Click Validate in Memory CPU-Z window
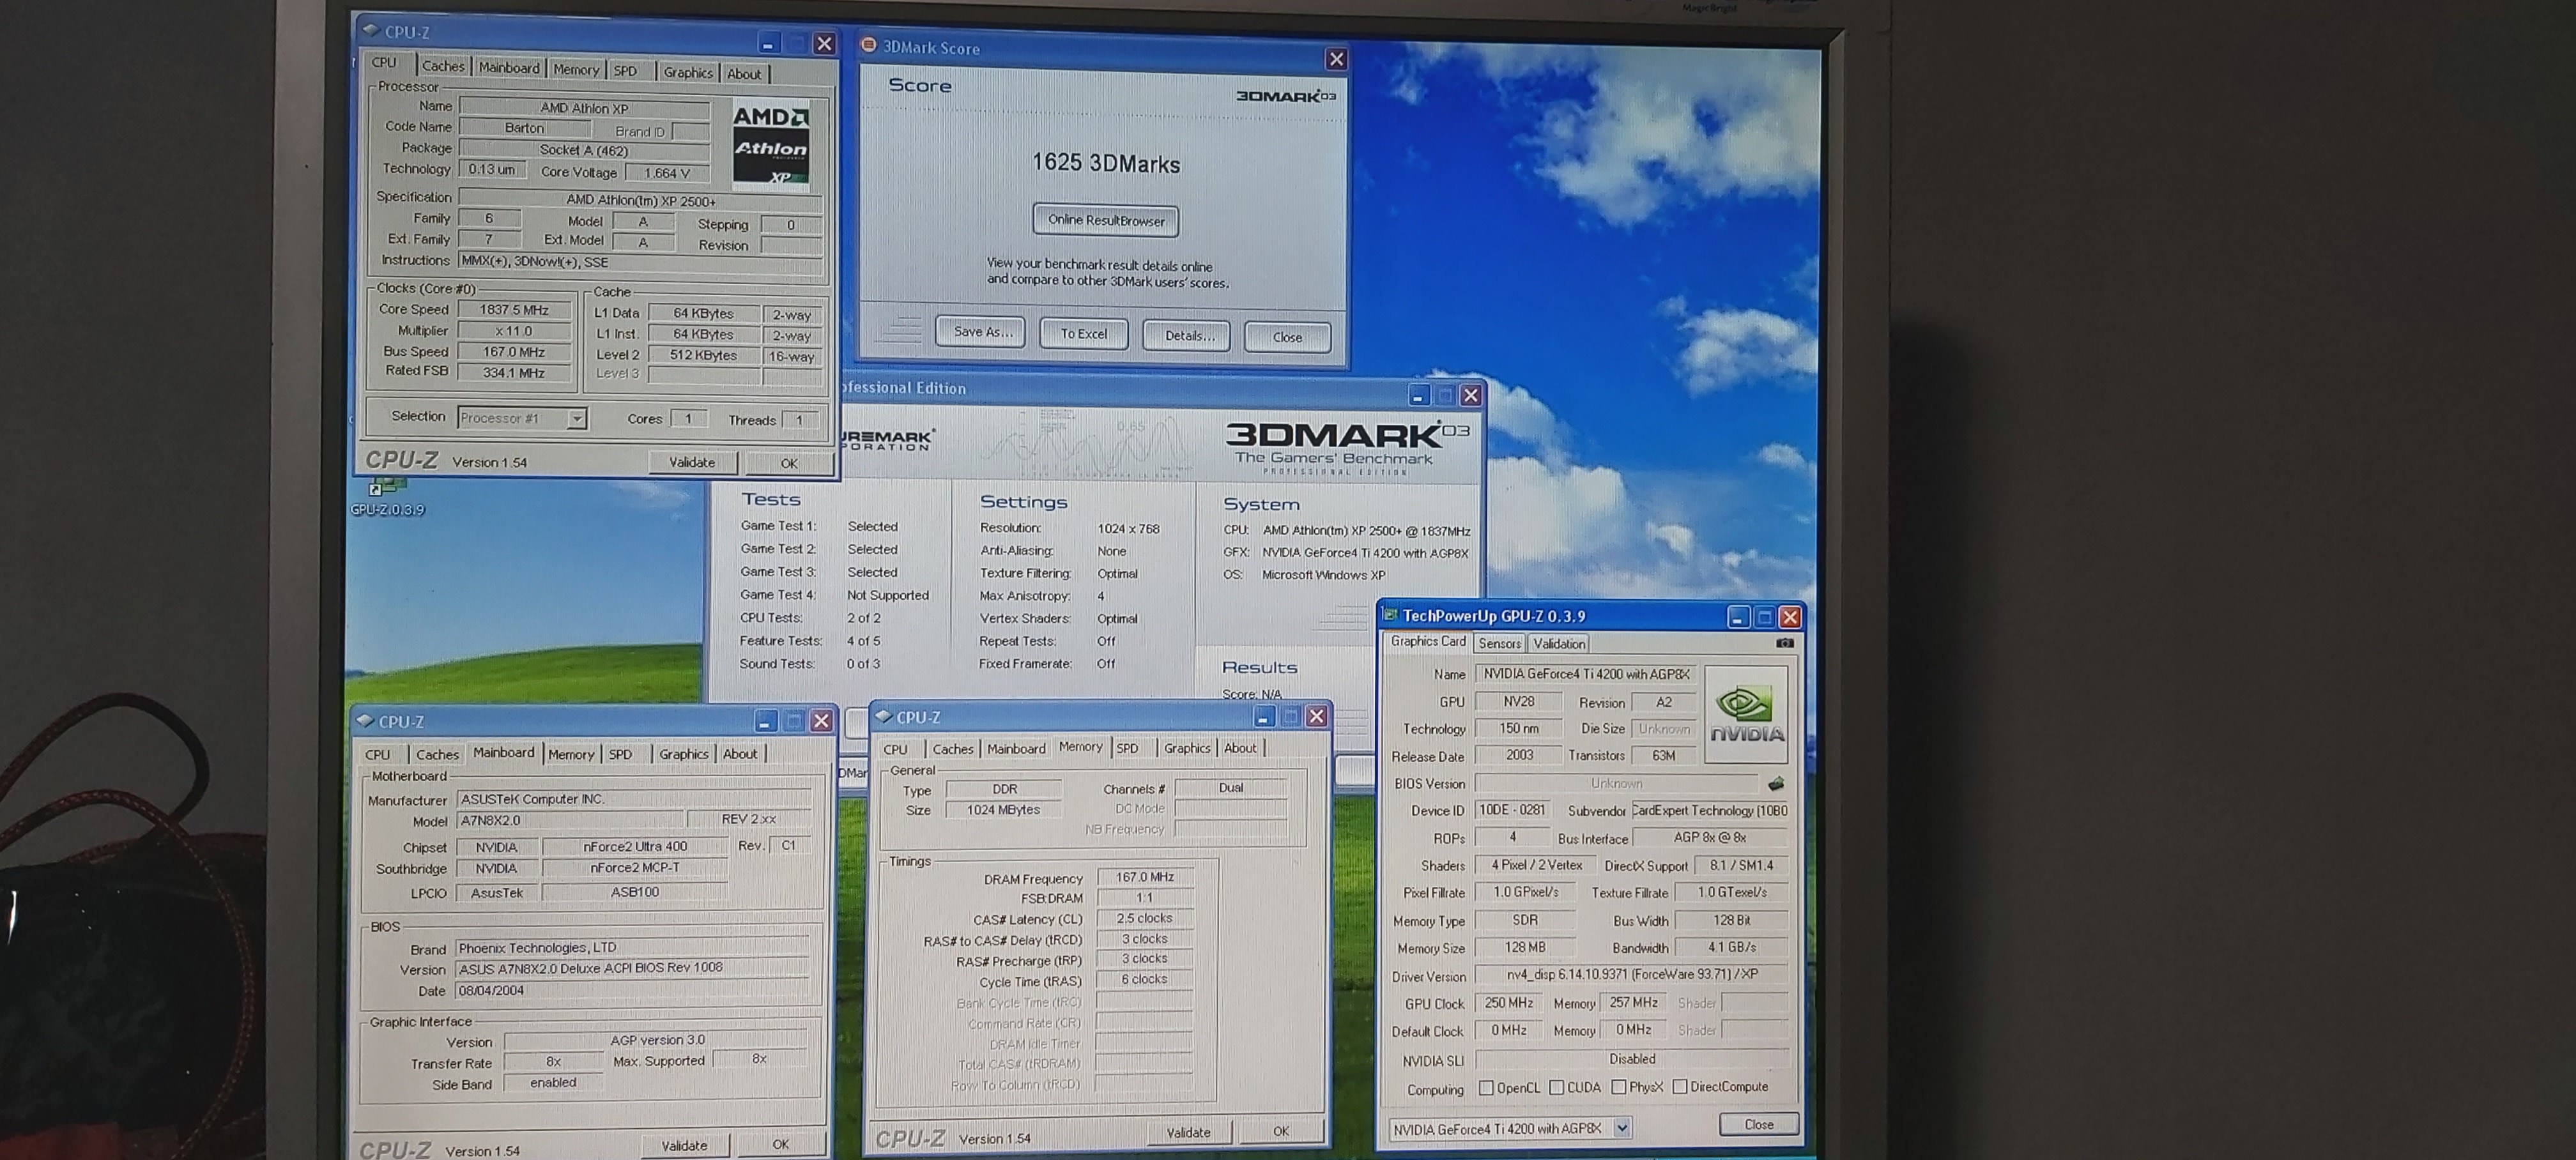This screenshot has width=2576, height=1160. 1188,1132
